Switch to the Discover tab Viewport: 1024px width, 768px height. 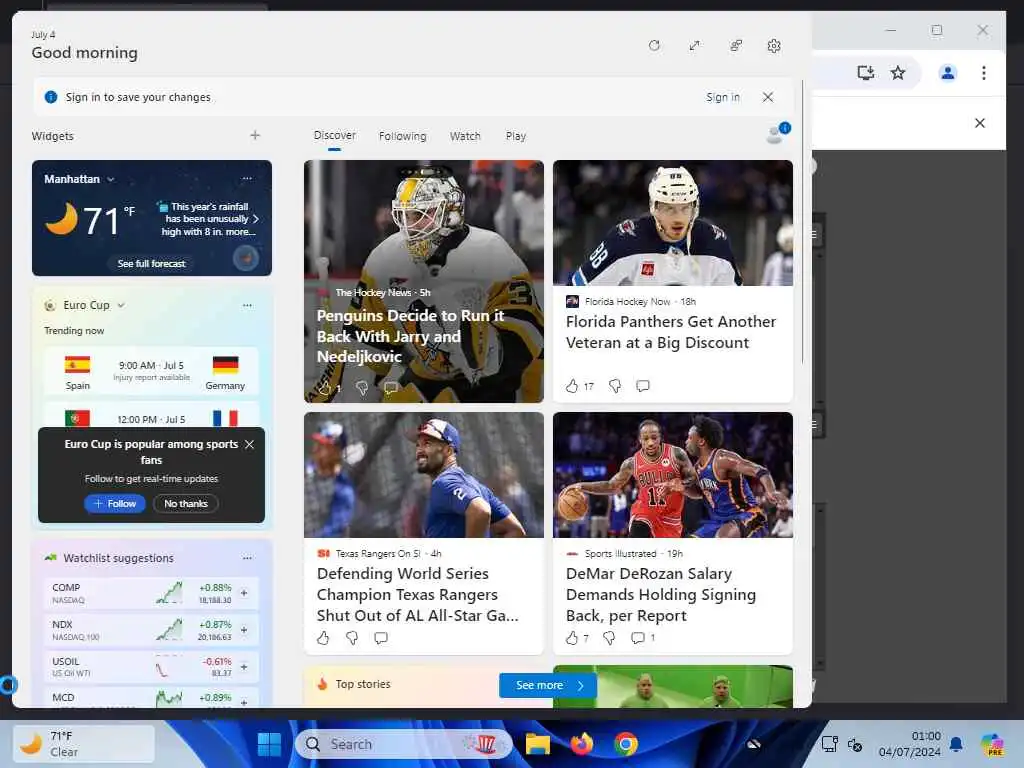pos(334,135)
